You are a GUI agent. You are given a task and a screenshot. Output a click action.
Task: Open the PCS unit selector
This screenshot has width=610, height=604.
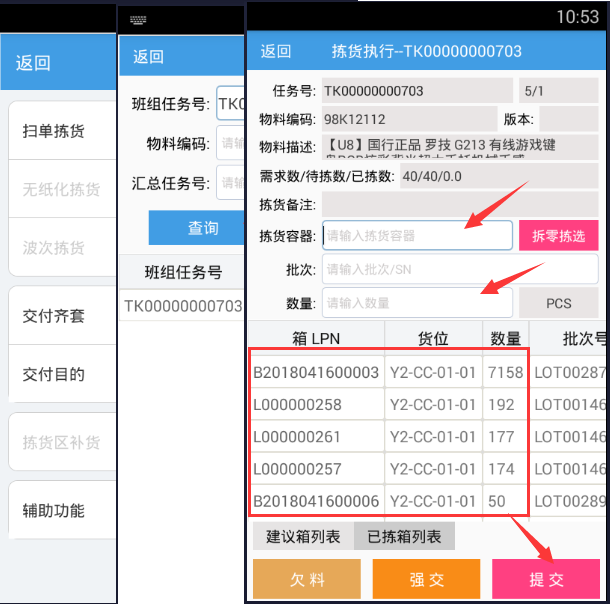click(558, 303)
